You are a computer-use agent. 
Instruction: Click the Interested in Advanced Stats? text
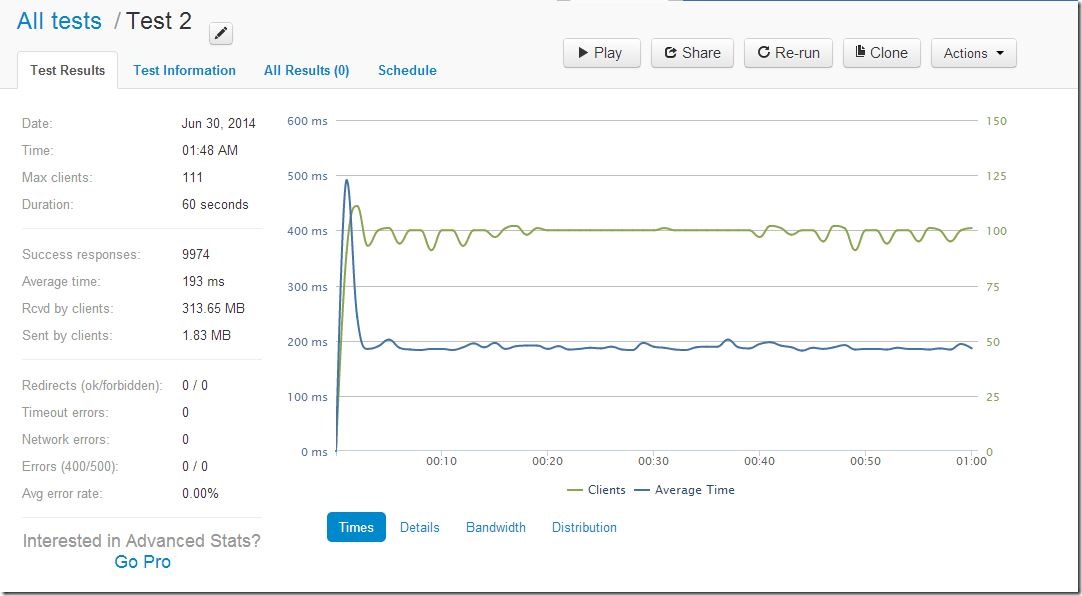pos(142,541)
